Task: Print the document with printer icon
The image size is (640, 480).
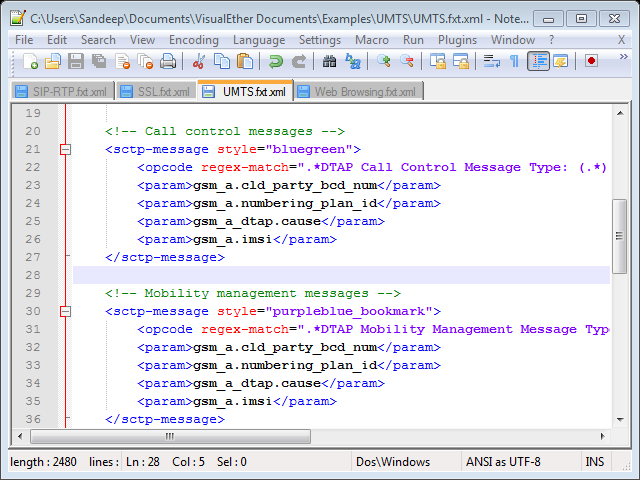Action: (168, 61)
